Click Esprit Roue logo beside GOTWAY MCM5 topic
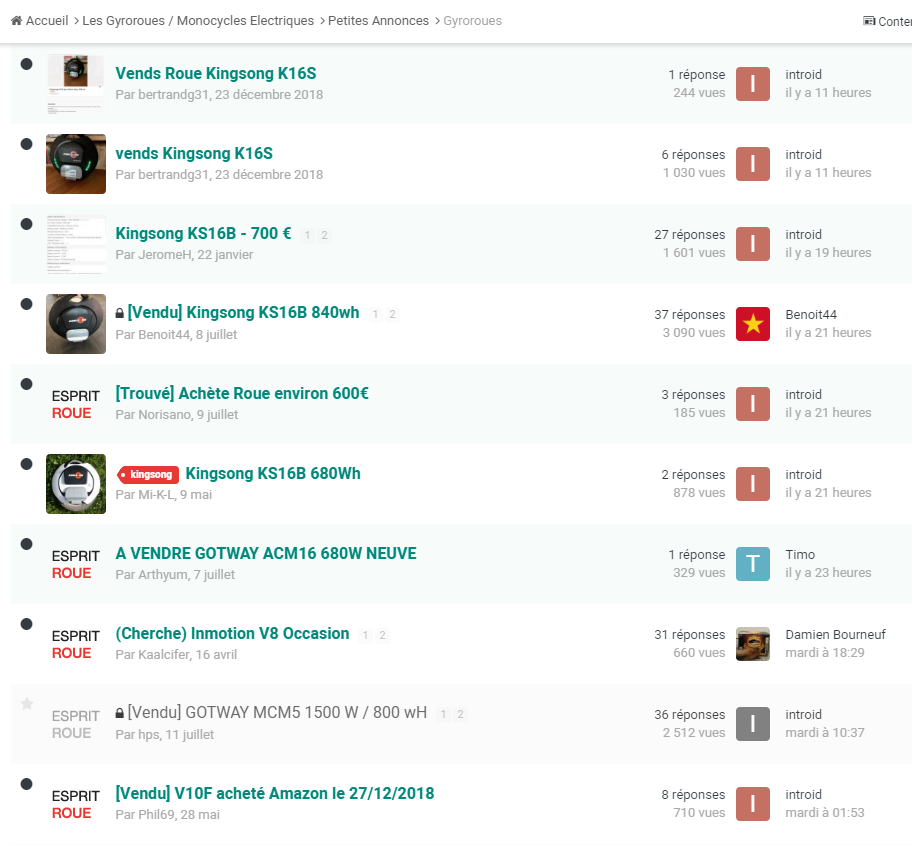Image resolution: width=912 pixels, height=845 pixels. point(76,724)
